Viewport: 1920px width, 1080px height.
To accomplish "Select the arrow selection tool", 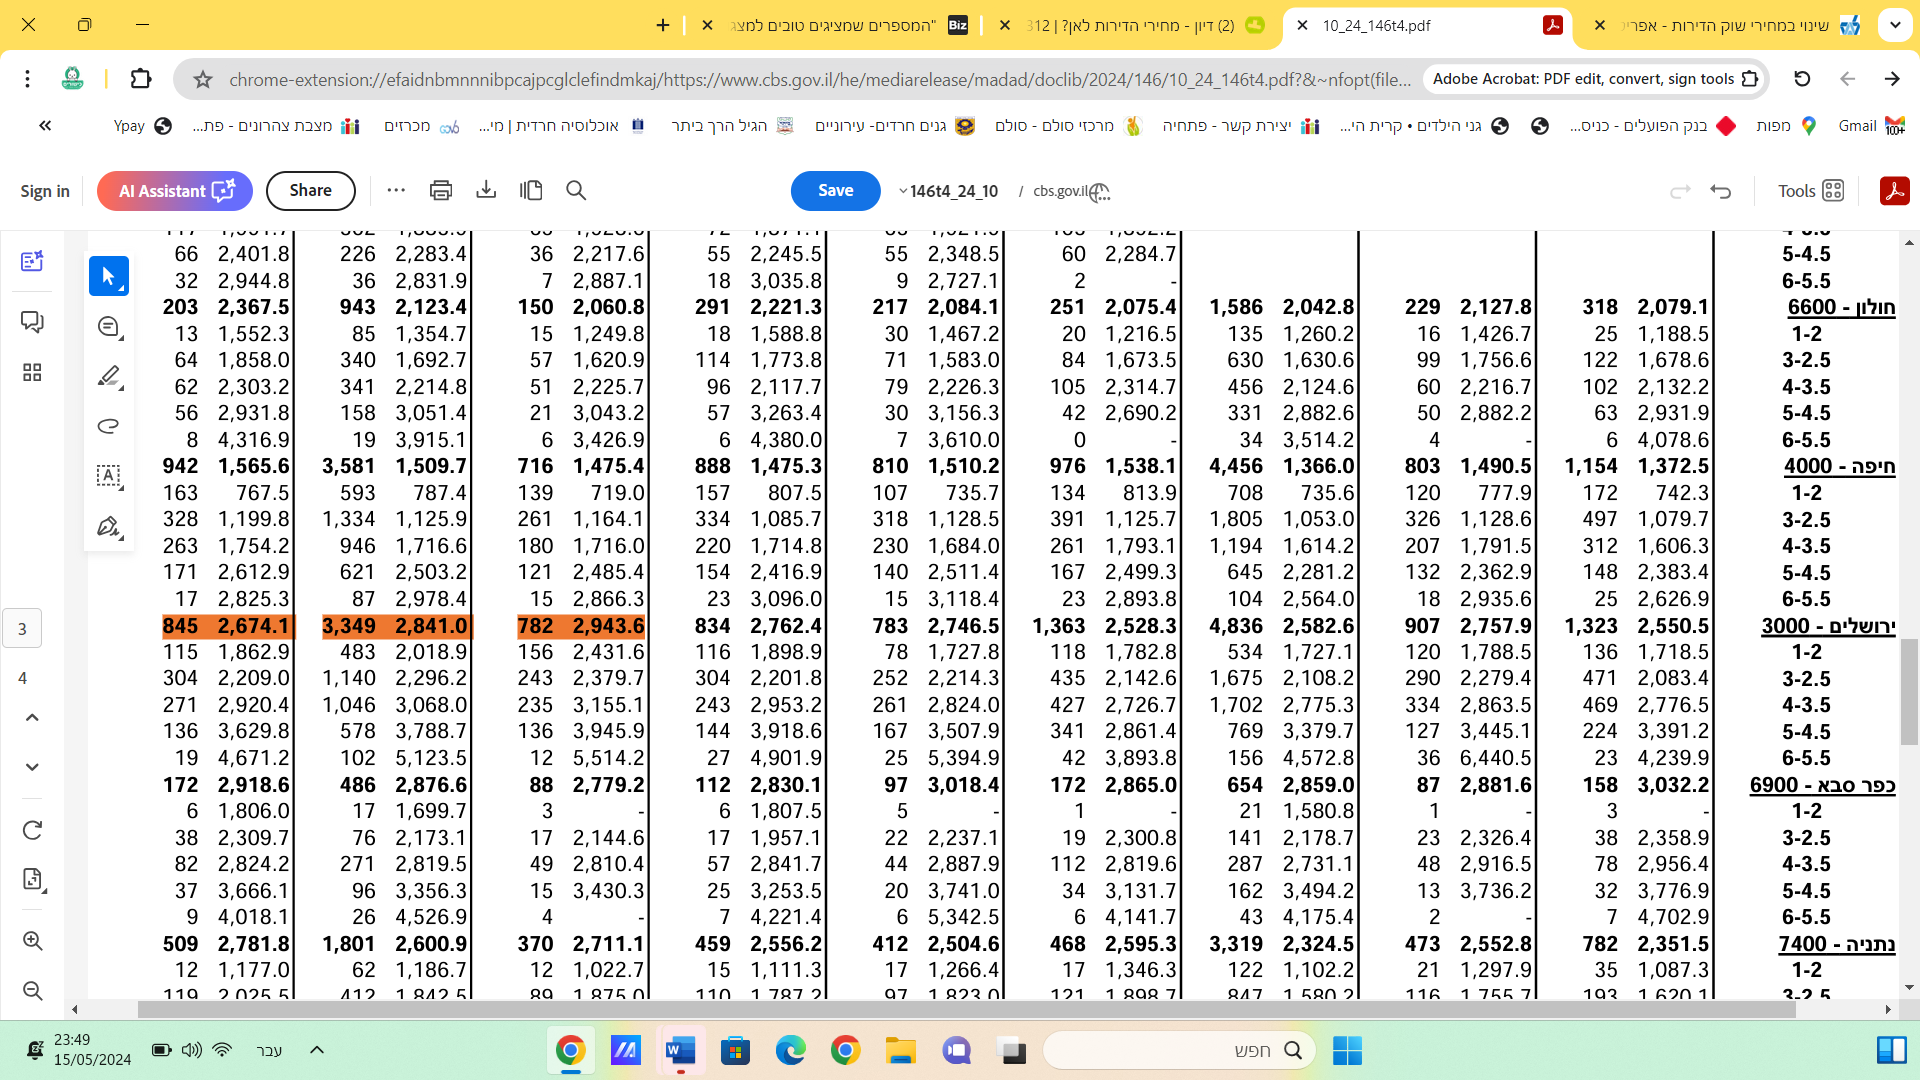I will click(x=108, y=276).
